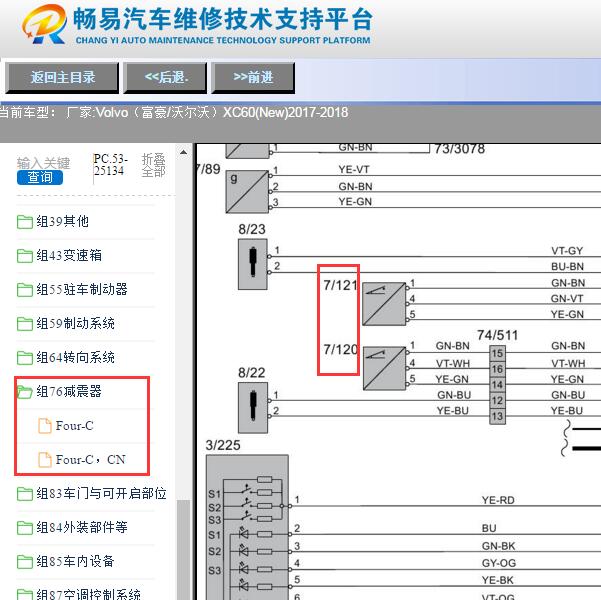Click connector pin 13 on 74/511
601x600 pixels.
[498, 416]
